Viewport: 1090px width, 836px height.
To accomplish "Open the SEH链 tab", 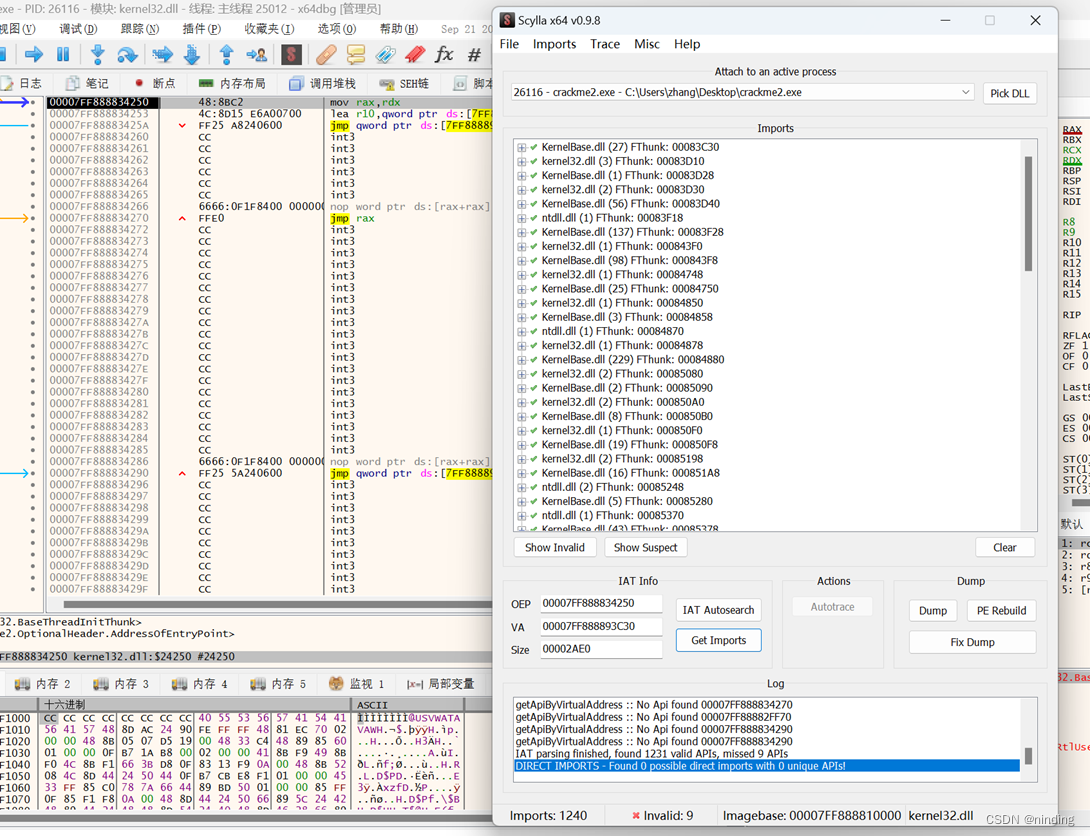I will pos(405,83).
